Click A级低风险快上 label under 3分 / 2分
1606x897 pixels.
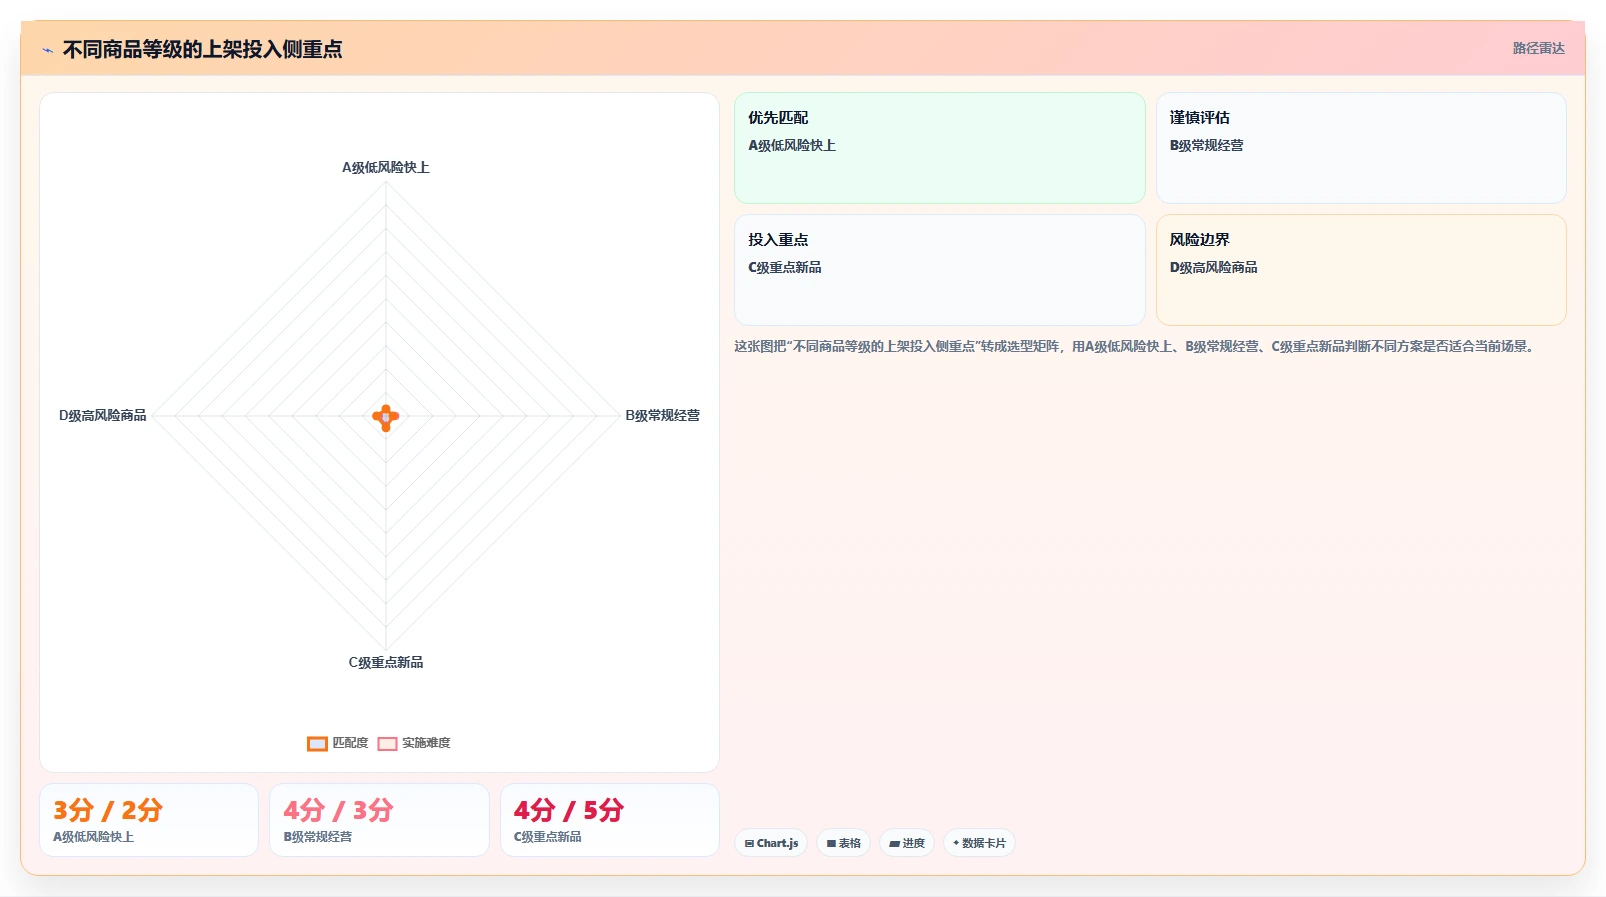[x=93, y=837]
